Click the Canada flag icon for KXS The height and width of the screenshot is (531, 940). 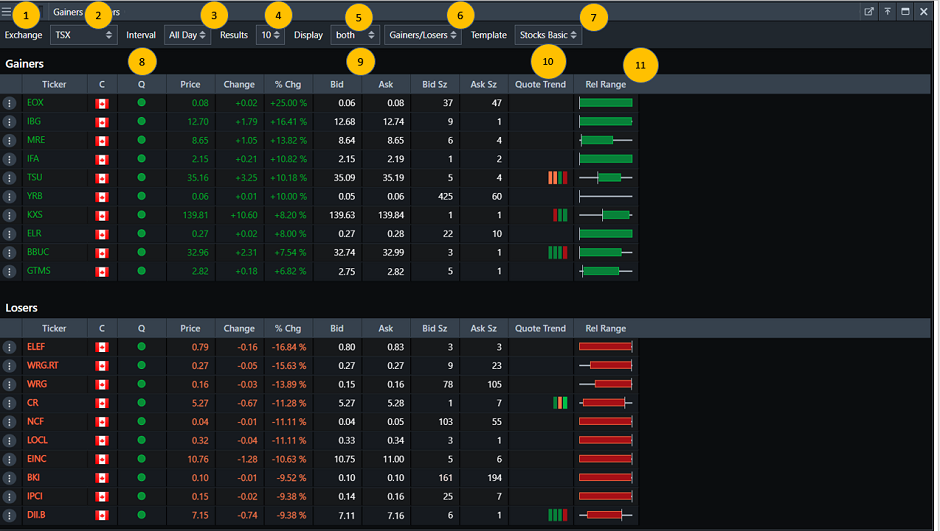tap(101, 215)
